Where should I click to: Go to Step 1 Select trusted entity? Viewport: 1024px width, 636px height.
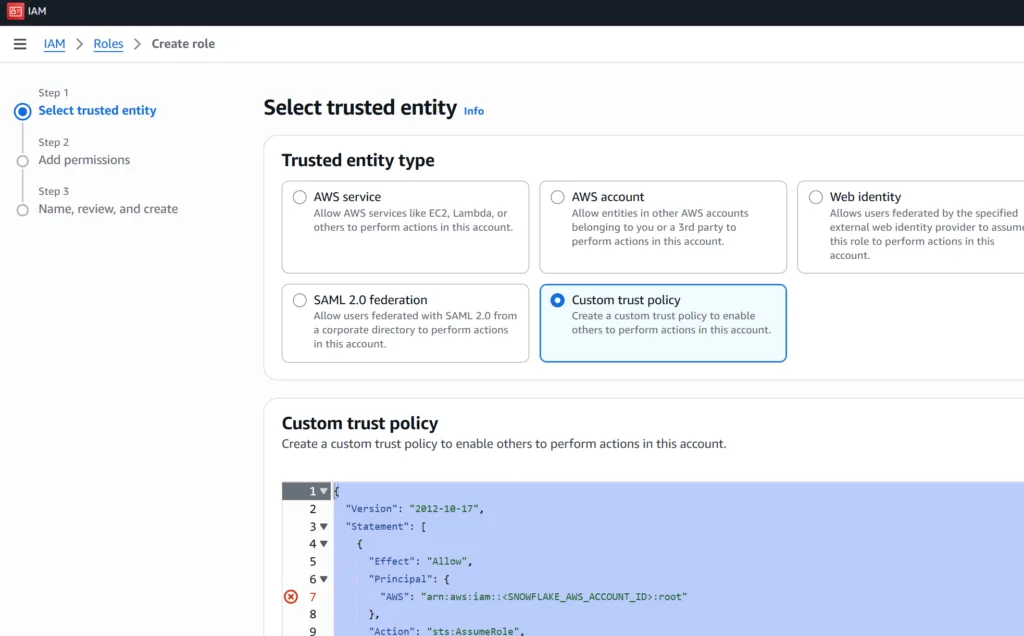pyautogui.click(x=97, y=110)
